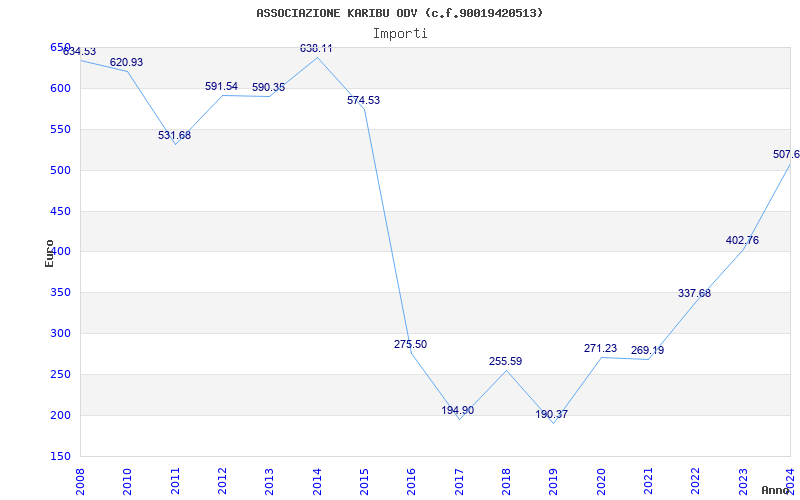800x500 pixels.
Task: Click the Importi subtitle
Action: pyautogui.click(x=400, y=34)
